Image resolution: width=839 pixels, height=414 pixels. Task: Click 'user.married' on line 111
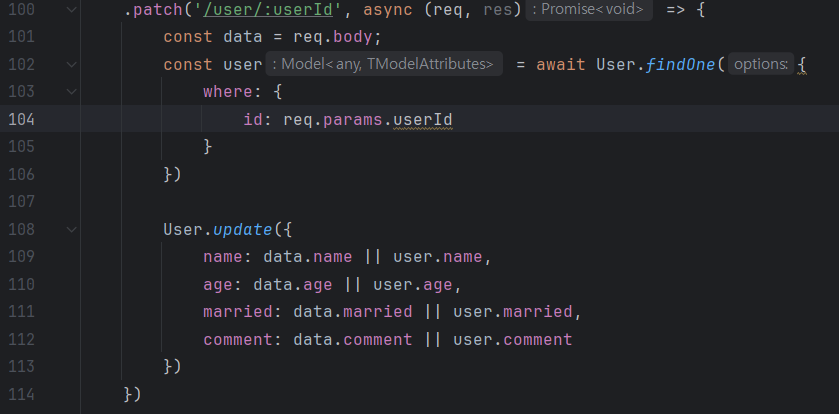(513, 312)
